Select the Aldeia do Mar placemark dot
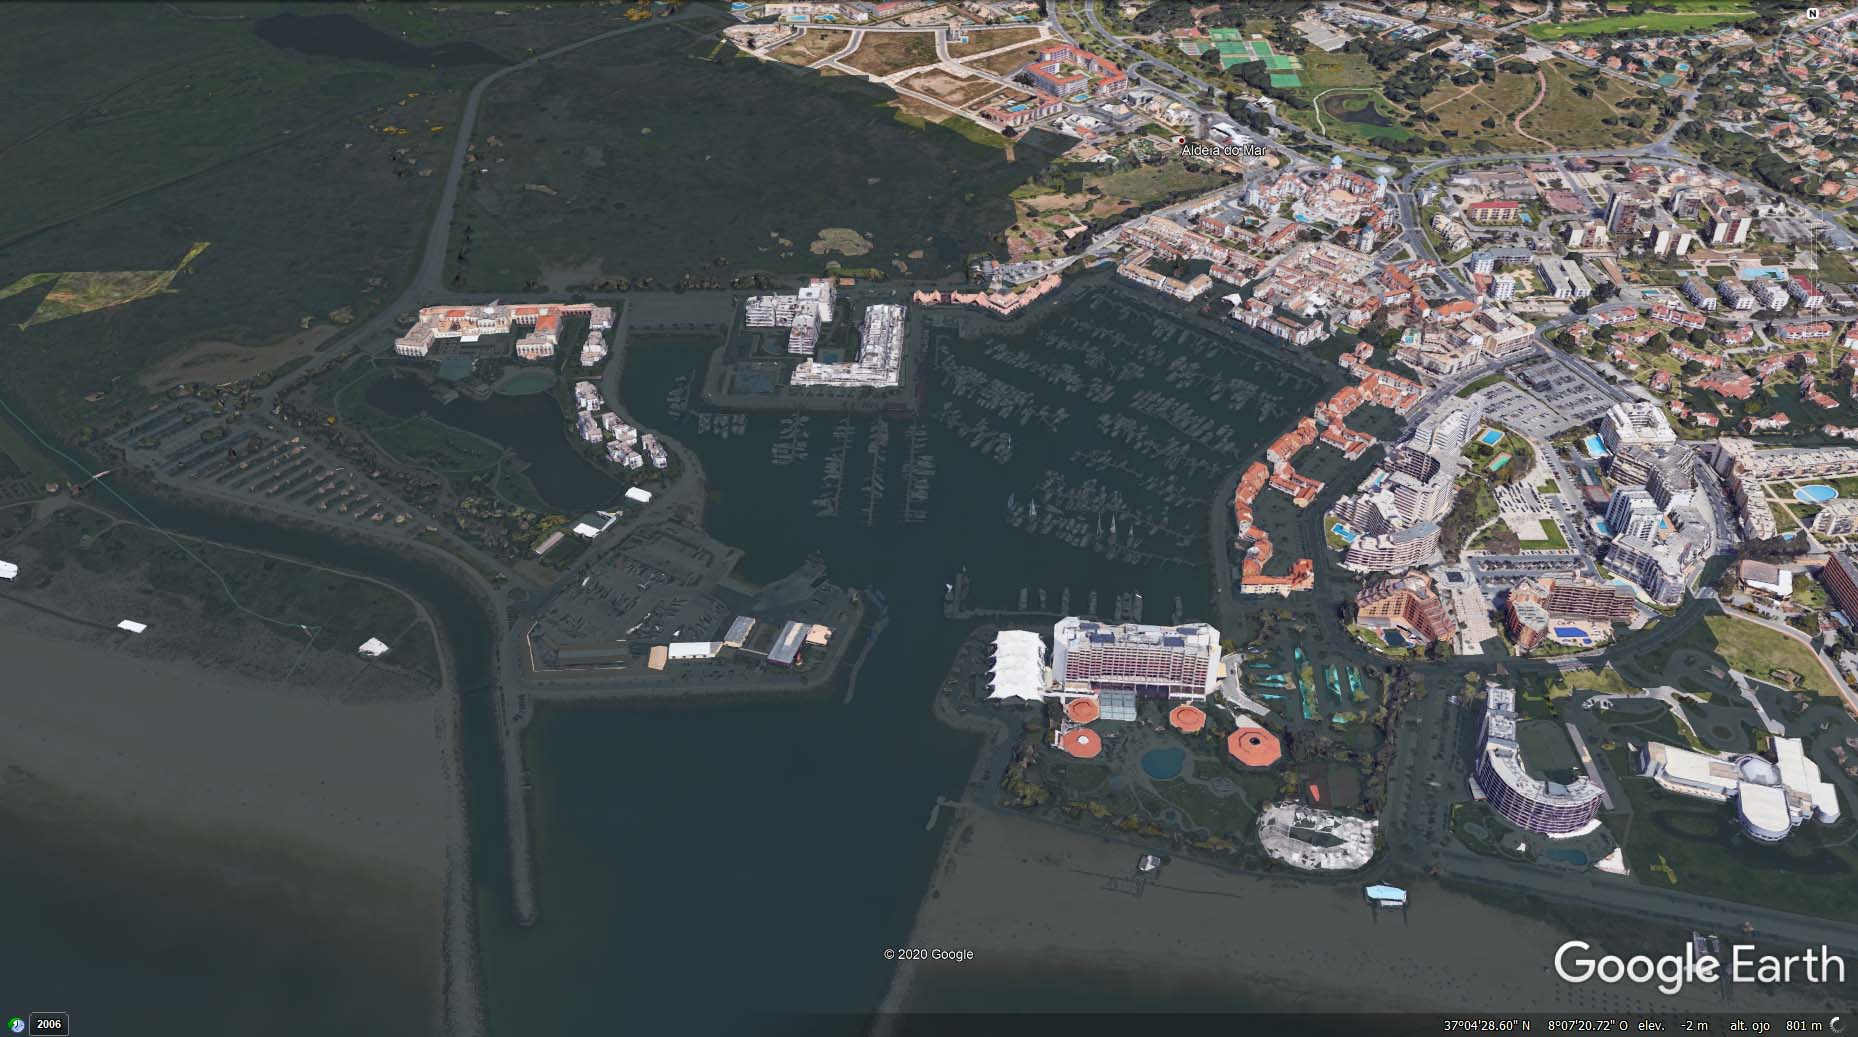The height and width of the screenshot is (1037, 1858). (1181, 140)
